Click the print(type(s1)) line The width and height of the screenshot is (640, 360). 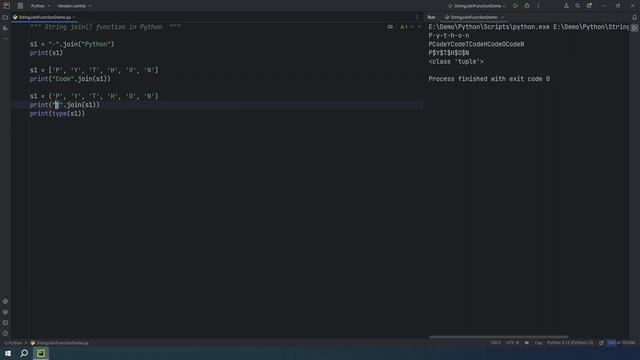[x=57, y=113]
